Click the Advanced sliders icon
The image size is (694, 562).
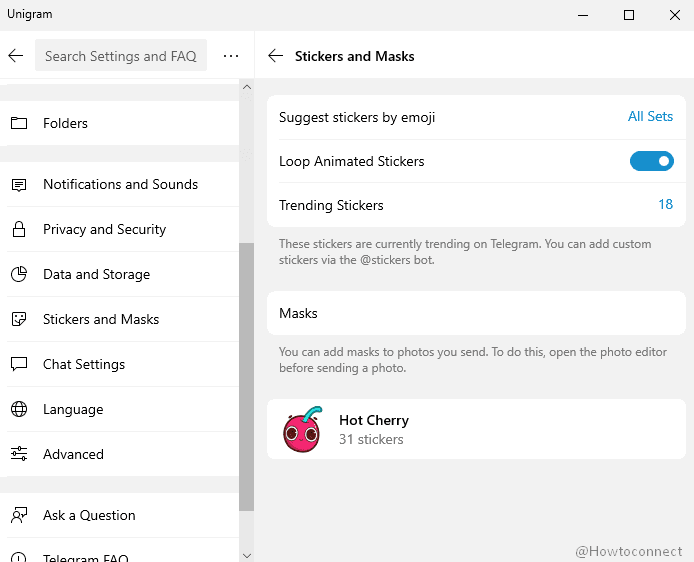(x=19, y=455)
